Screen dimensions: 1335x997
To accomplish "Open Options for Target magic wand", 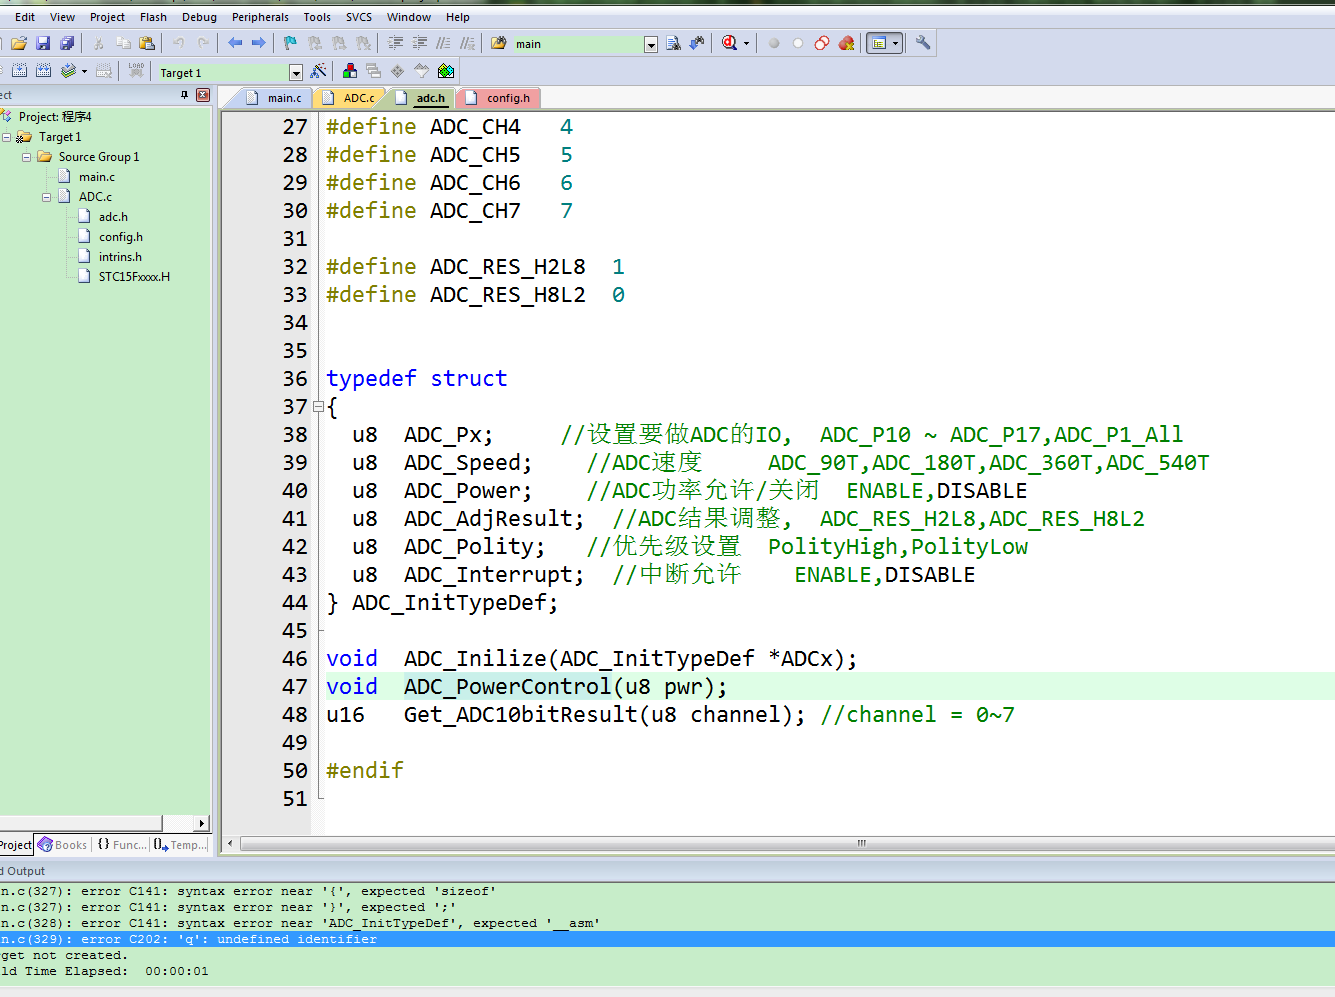I will [x=318, y=71].
